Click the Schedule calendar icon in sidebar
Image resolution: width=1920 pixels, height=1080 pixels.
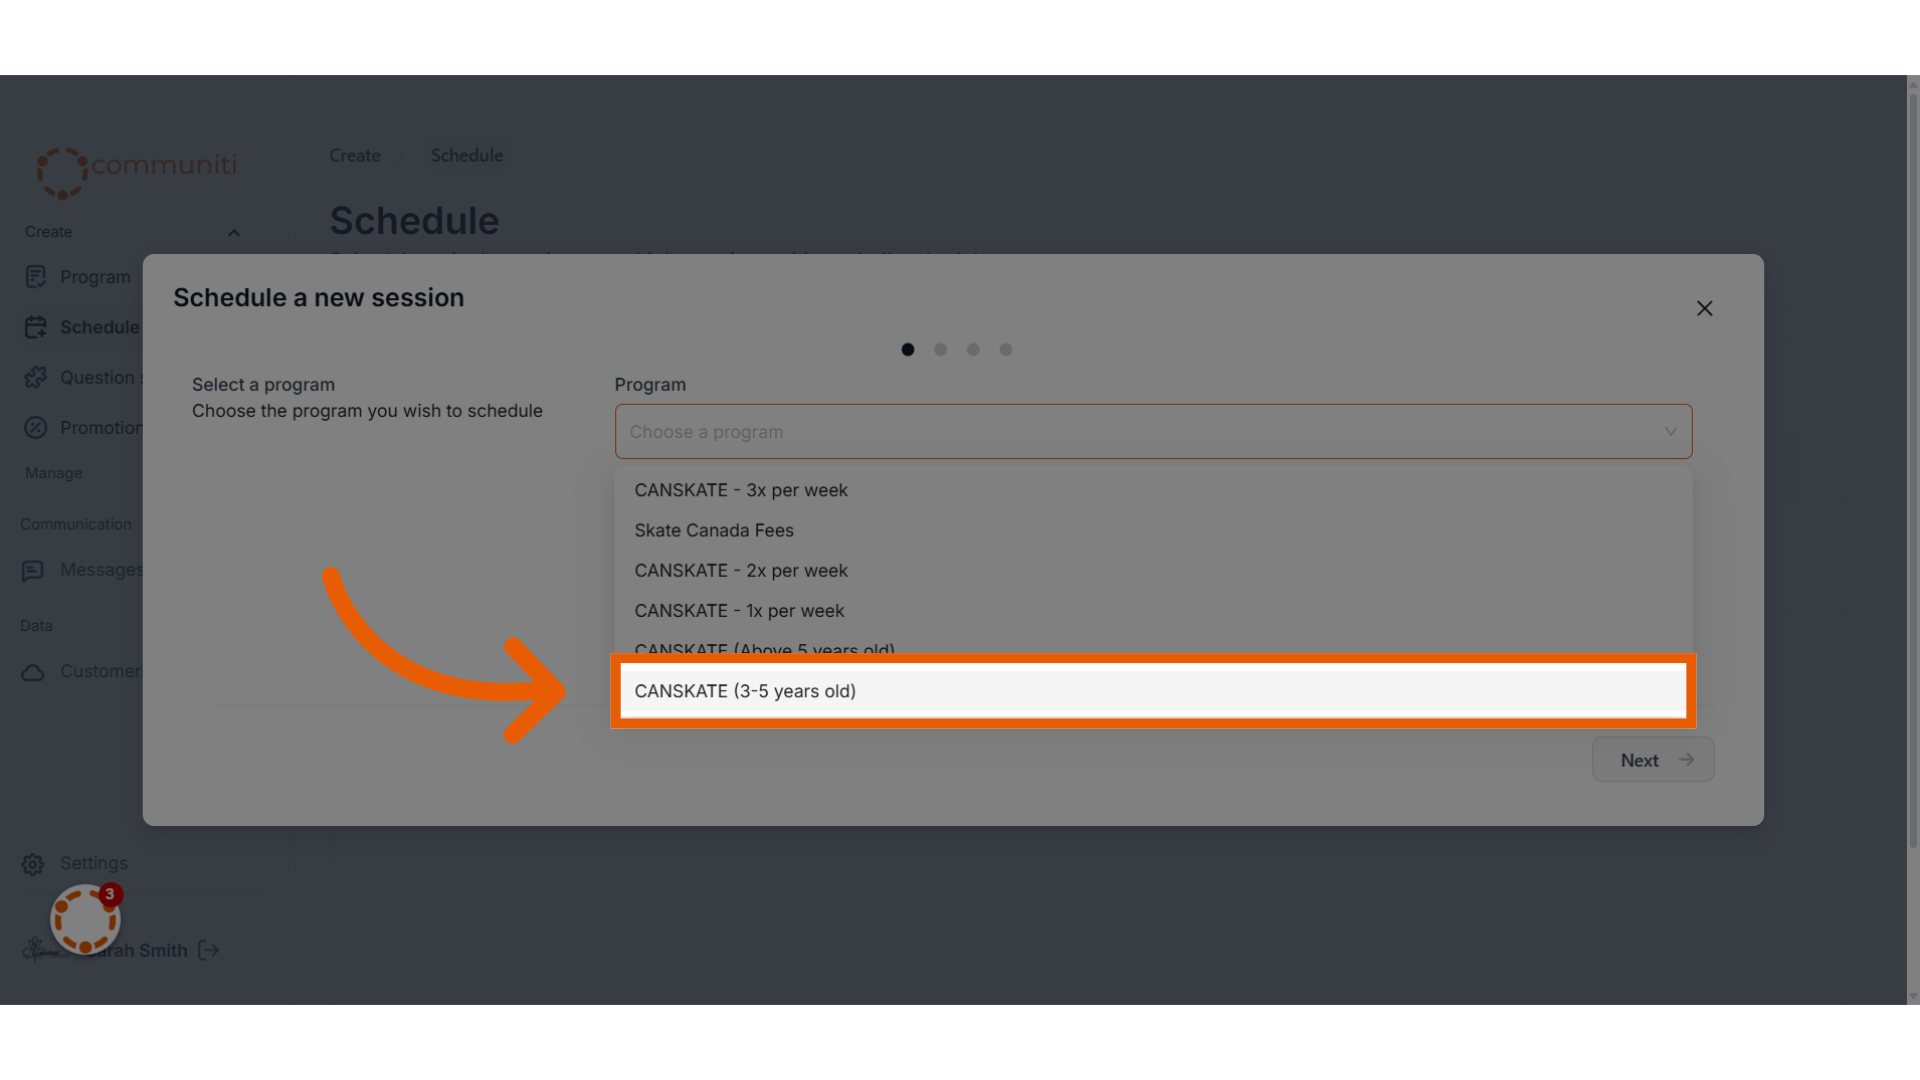(36, 327)
